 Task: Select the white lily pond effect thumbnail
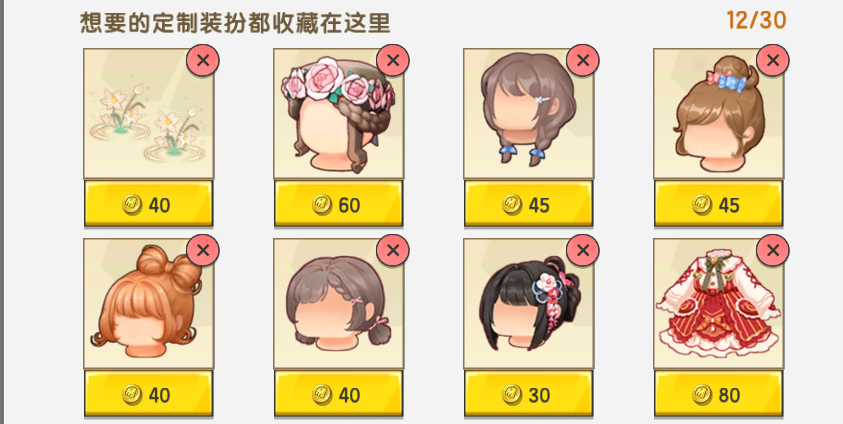148,114
